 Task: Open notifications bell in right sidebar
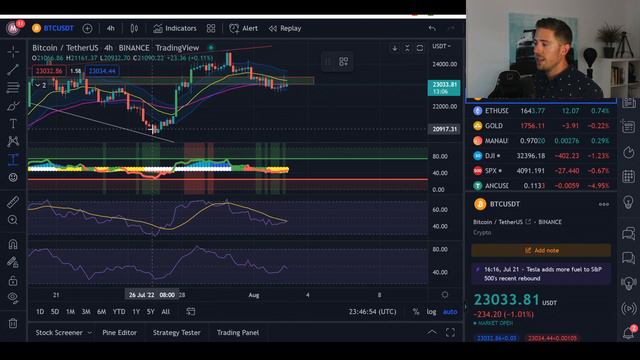click(x=629, y=333)
